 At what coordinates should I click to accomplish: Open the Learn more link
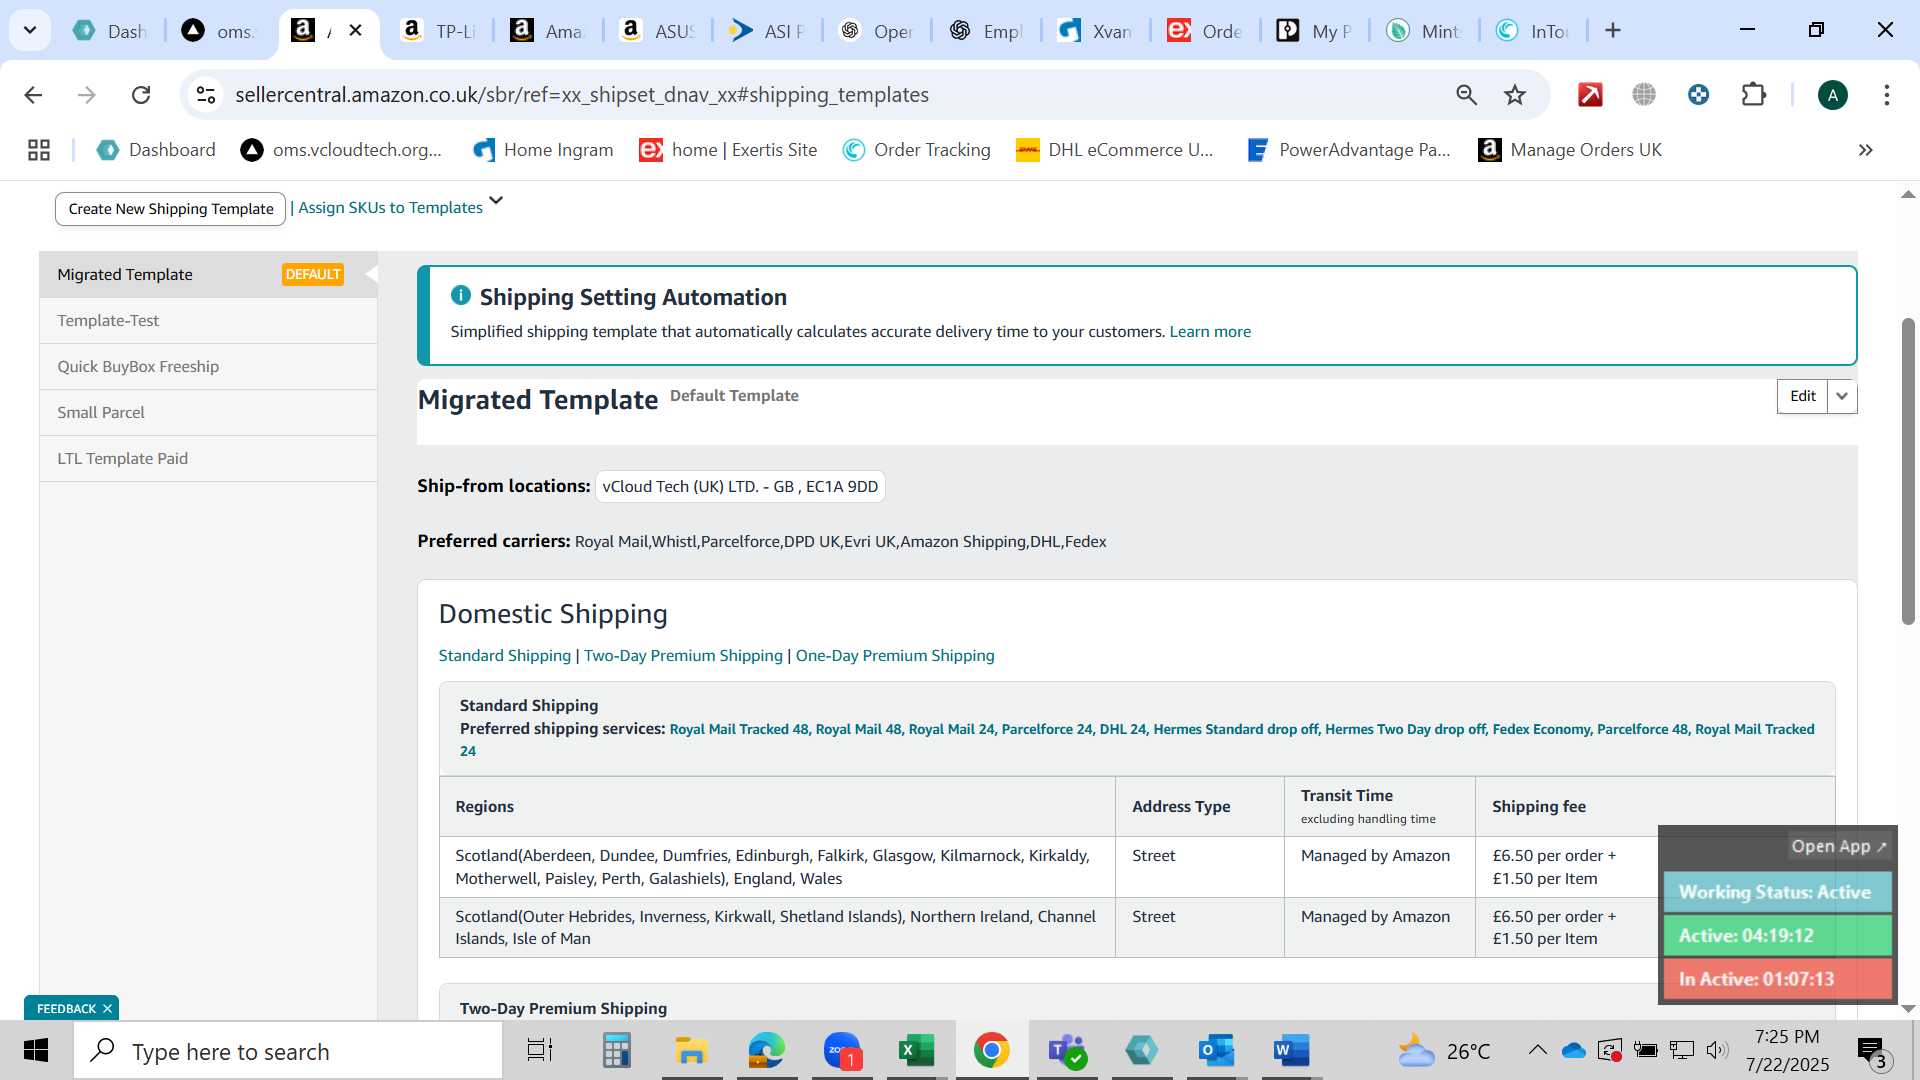pyautogui.click(x=1210, y=332)
